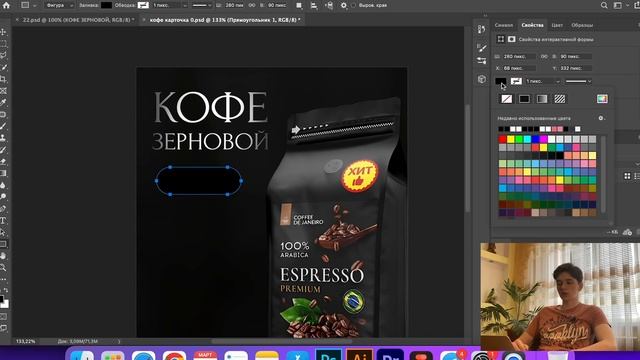Open the Фигура tool mode dropdown
Image resolution: width=640 pixels, height=360 pixels.
[x=60, y=5]
